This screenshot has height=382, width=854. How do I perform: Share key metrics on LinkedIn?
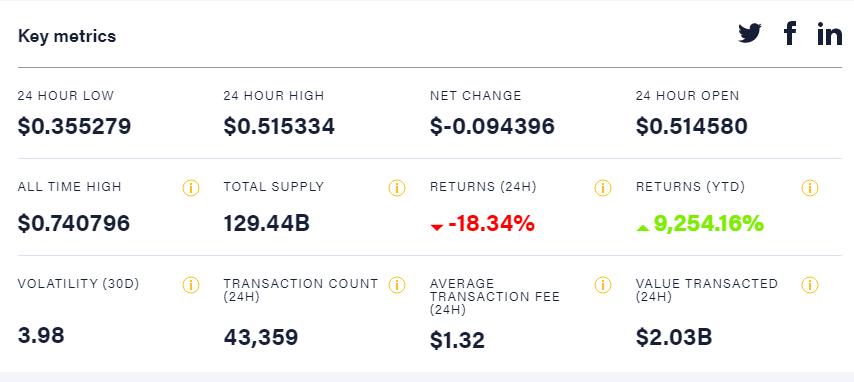[829, 34]
